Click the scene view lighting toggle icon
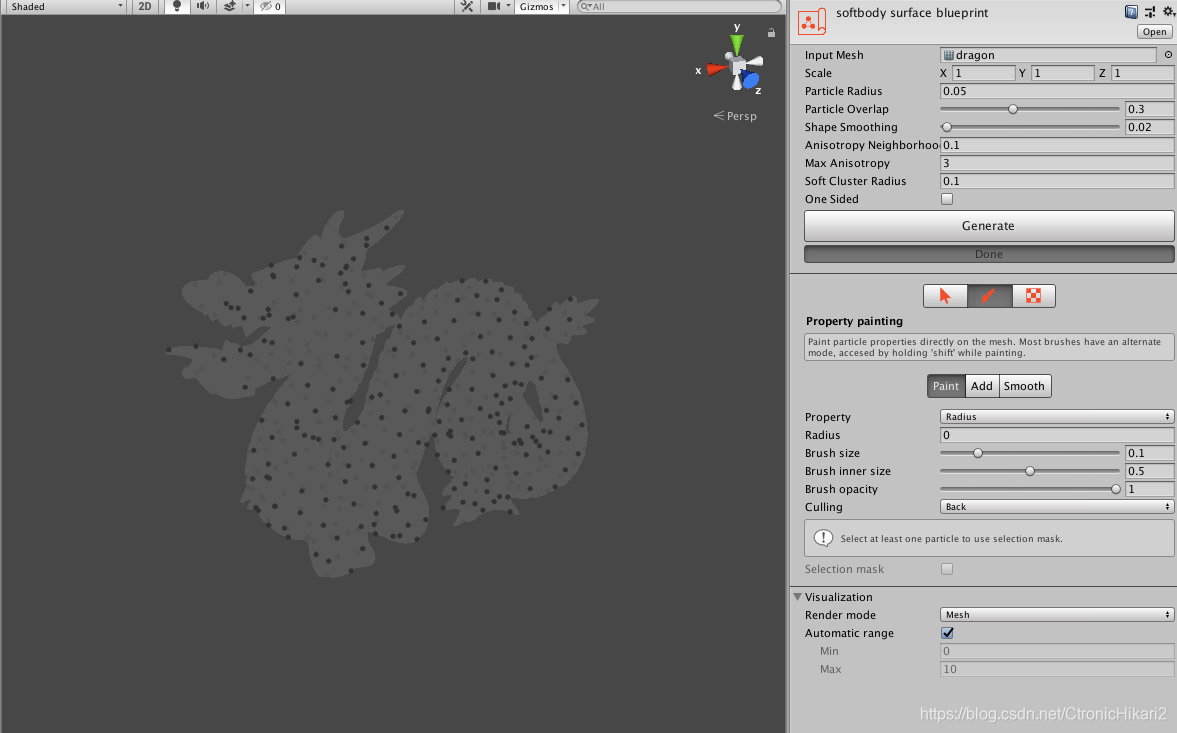Viewport: 1177px width, 733px height. tap(176, 7)
